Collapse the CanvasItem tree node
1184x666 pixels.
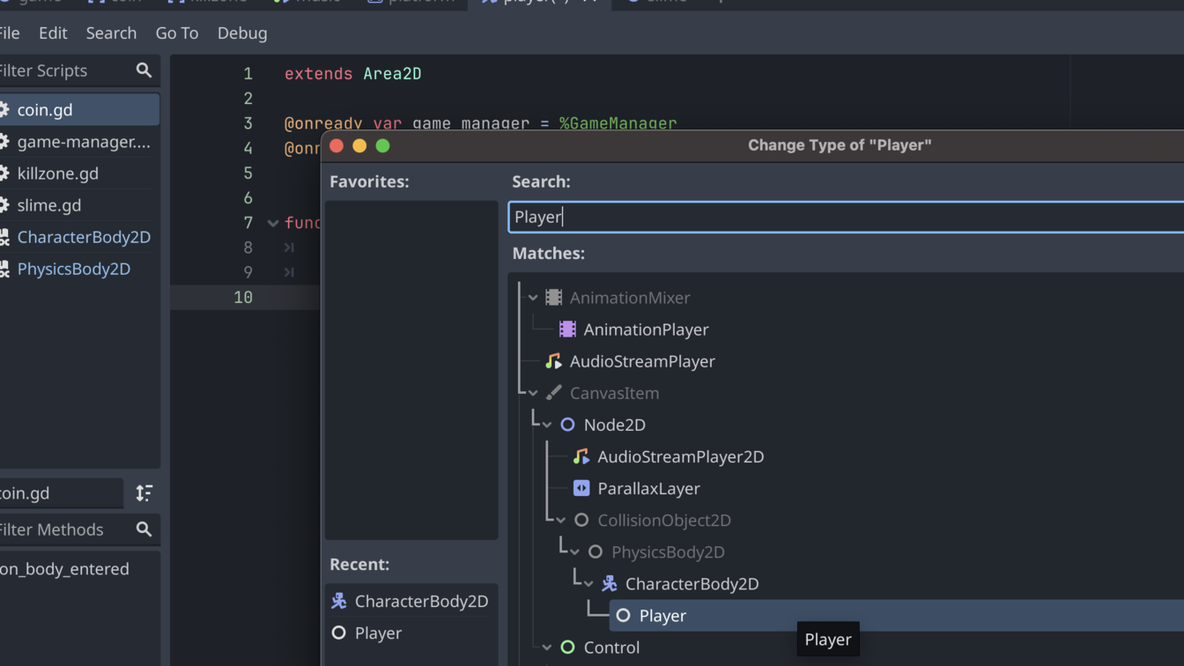(x=533, y=393)
